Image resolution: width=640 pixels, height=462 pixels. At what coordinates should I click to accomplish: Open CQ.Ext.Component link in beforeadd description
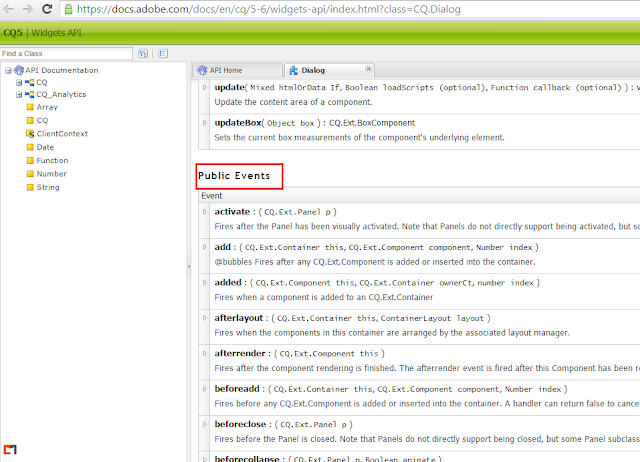point(315,404)
